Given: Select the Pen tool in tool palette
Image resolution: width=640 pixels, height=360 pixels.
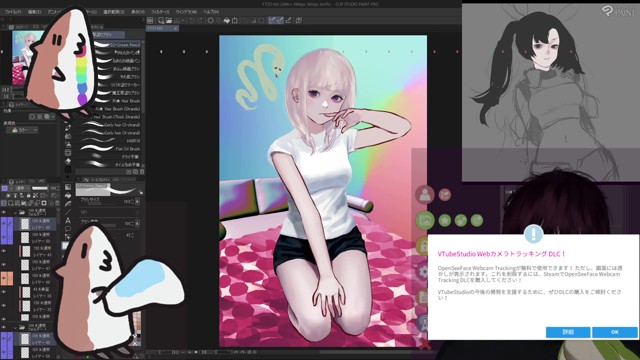Looking at the screenshot, I should [68, 128].
